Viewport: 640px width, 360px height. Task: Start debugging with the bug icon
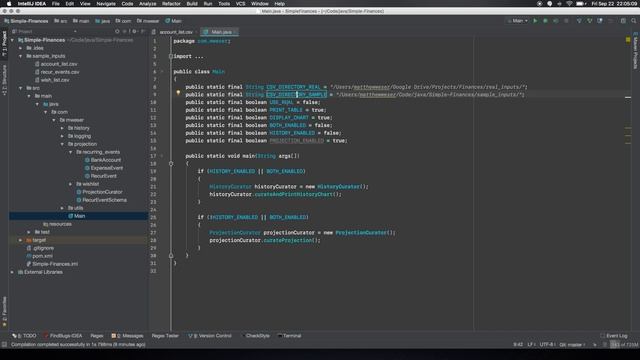click(x=545, y=20)
